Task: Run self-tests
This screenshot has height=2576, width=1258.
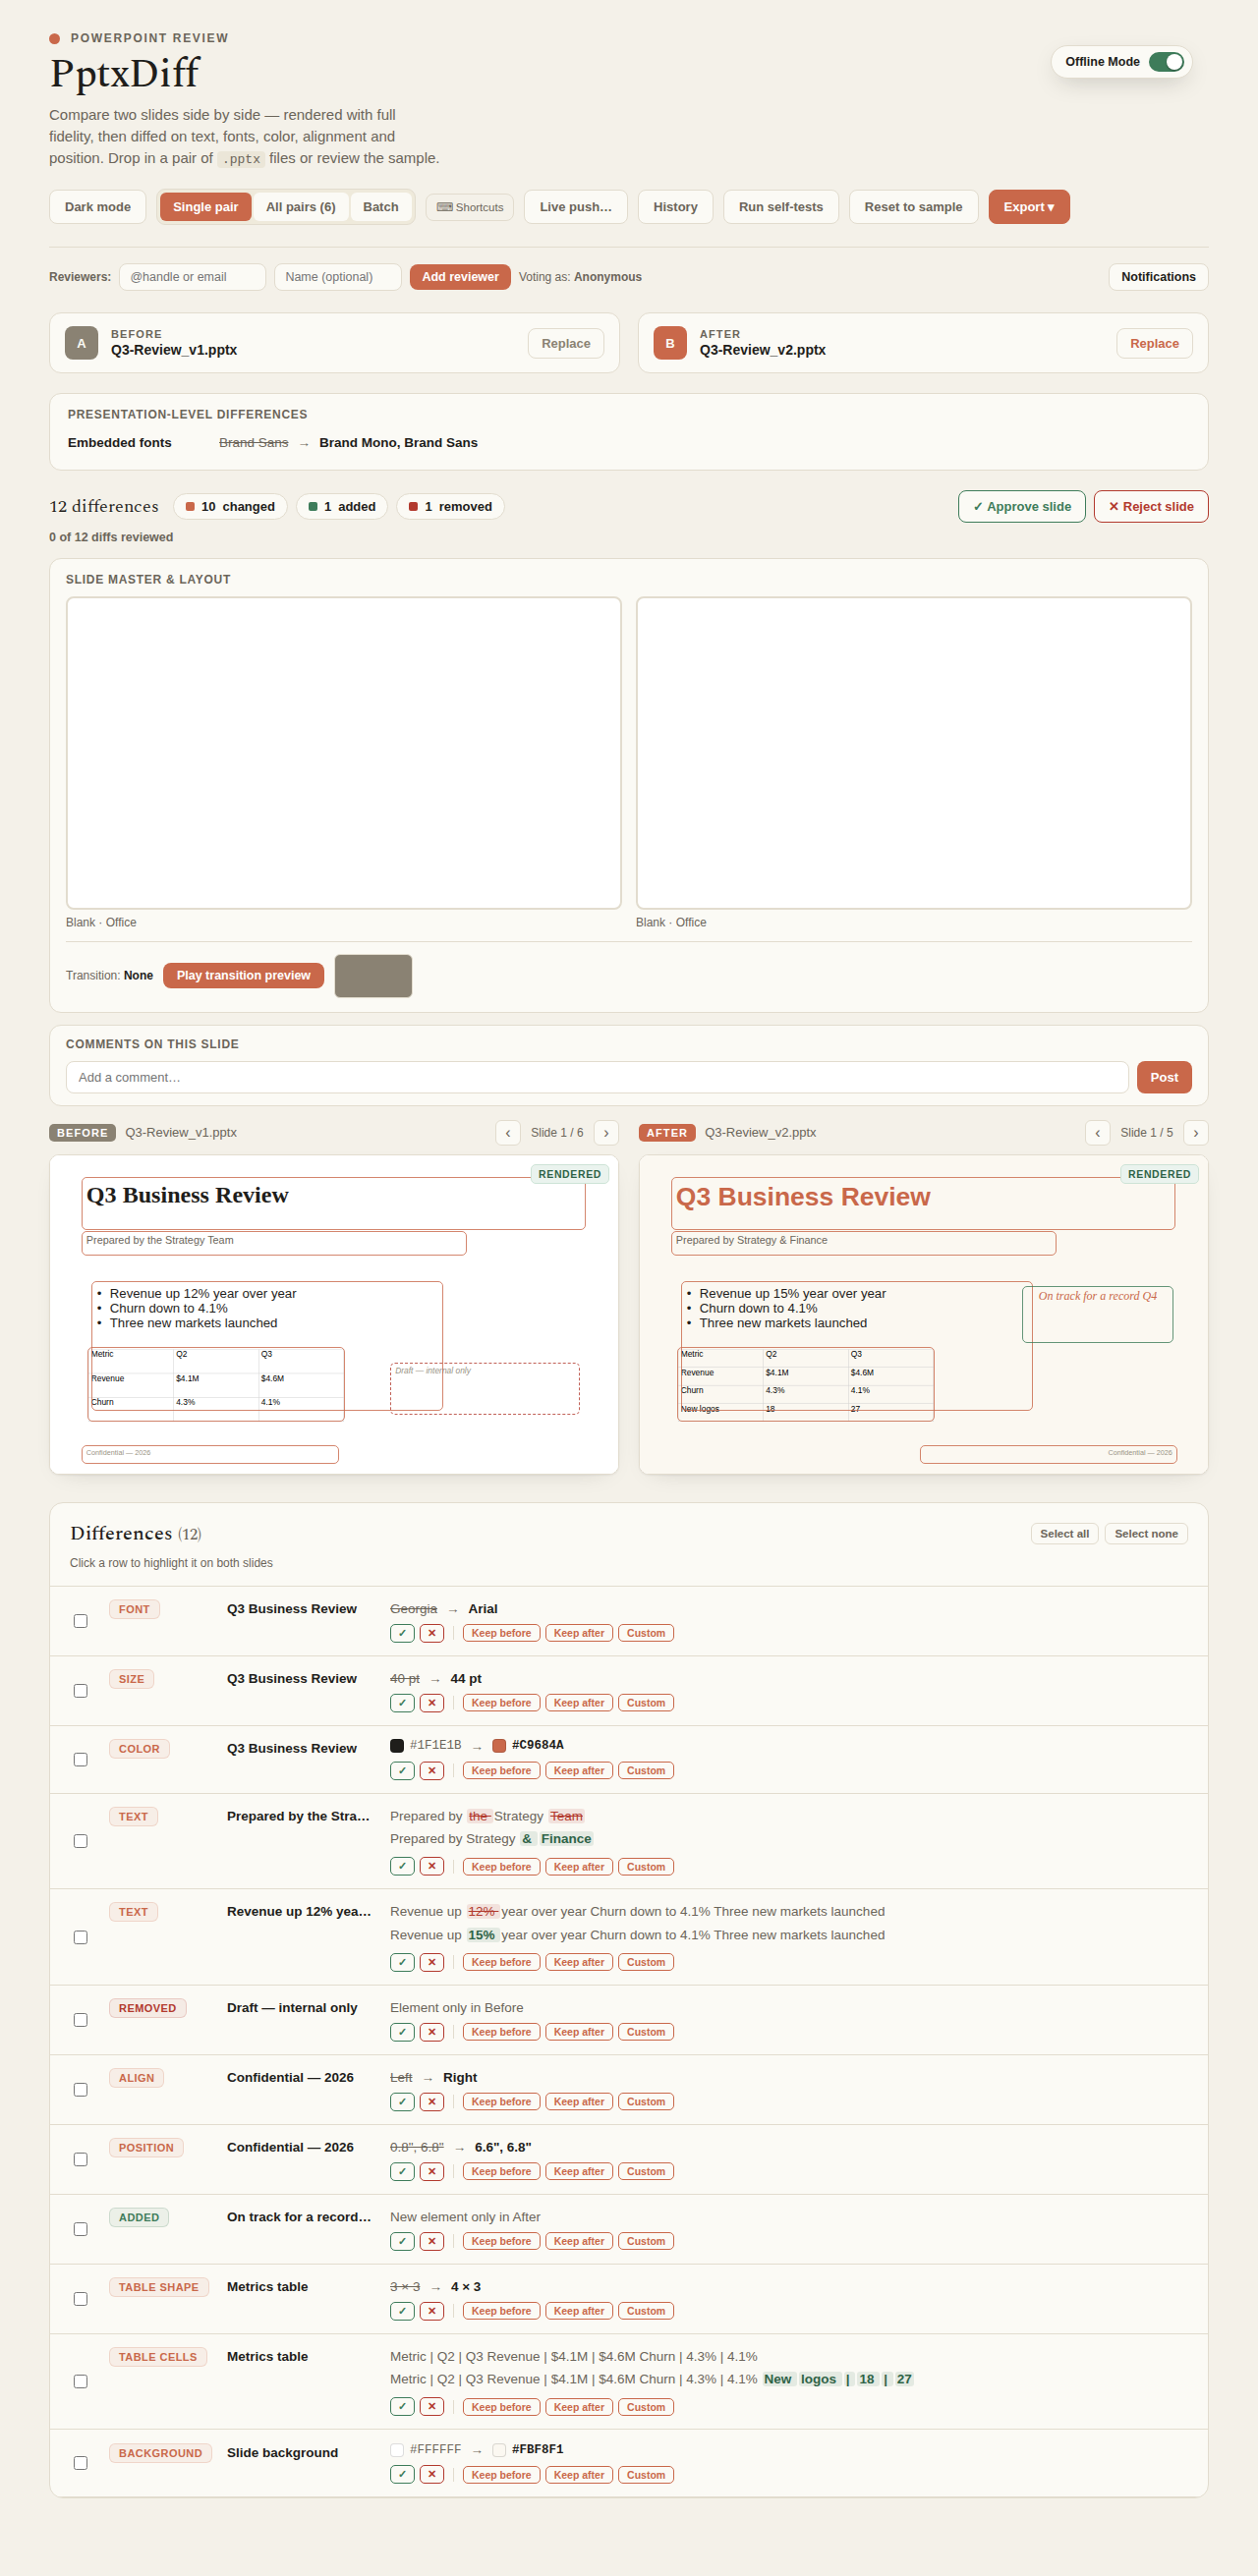Action: (780, 207)
